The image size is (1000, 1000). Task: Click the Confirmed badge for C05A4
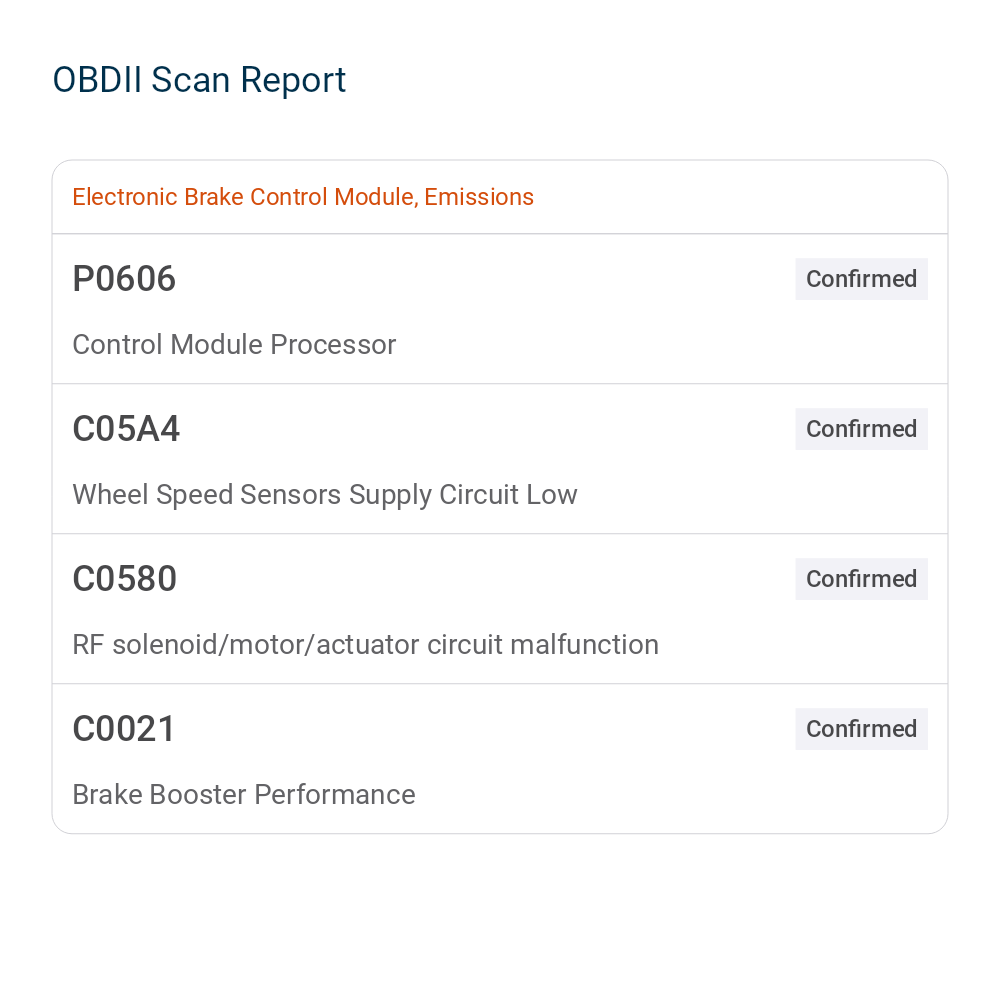click(861, 429)
